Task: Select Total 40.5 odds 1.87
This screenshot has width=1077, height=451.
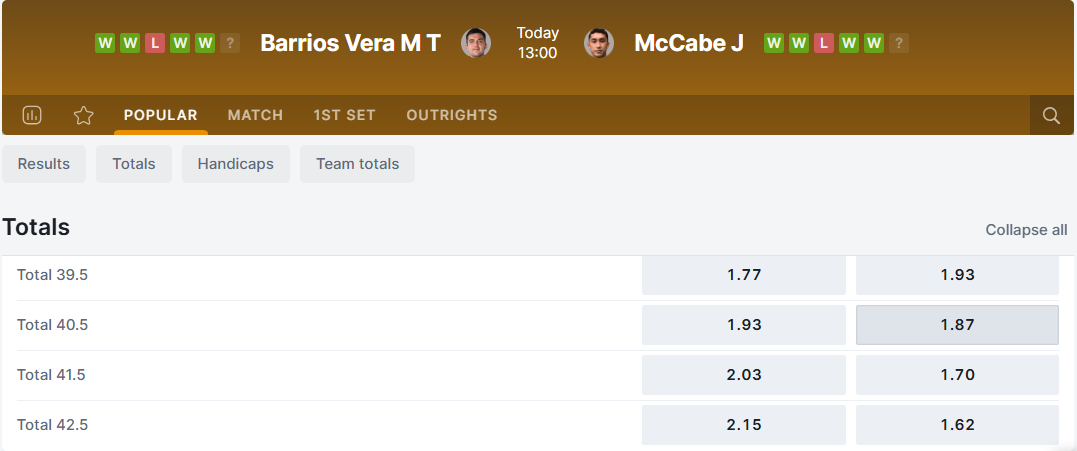Action: click(x=957, y=325)
